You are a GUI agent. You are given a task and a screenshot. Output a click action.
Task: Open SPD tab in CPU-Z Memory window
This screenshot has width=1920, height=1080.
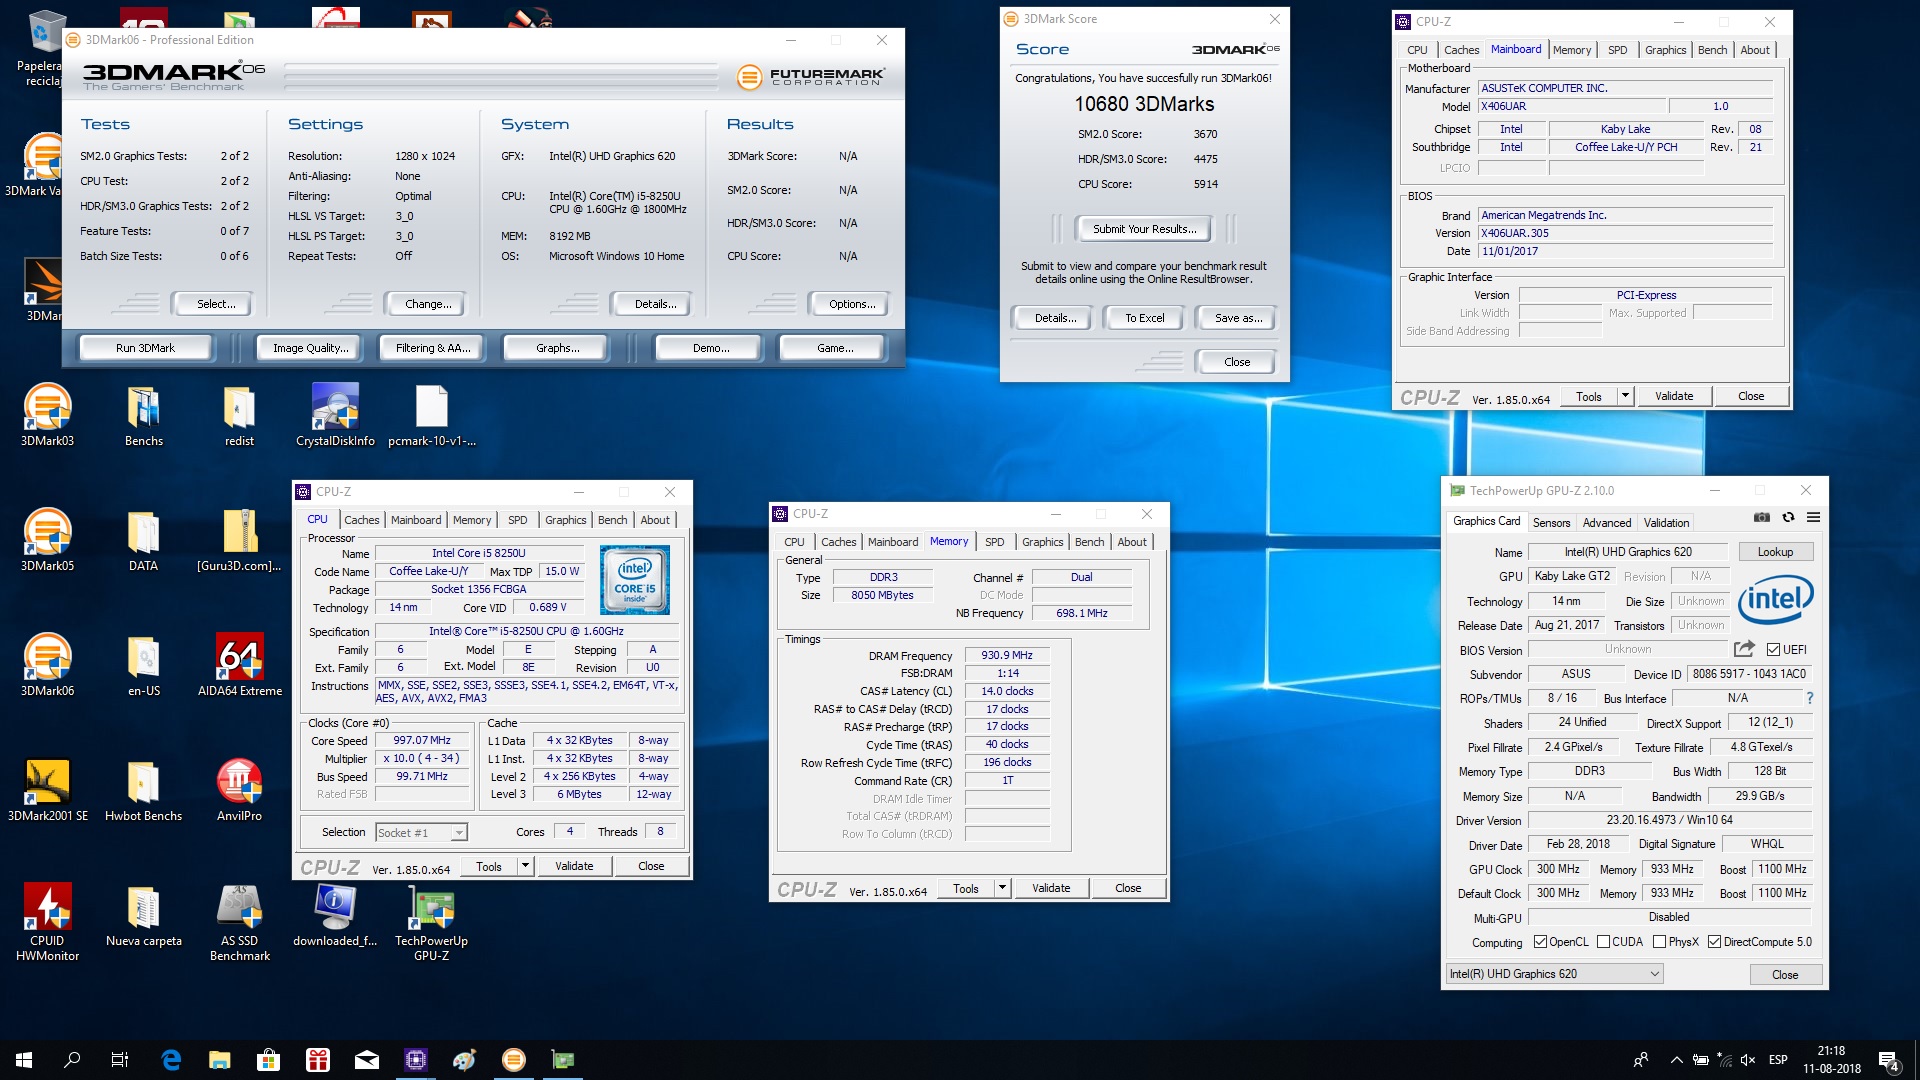point(994,542)
